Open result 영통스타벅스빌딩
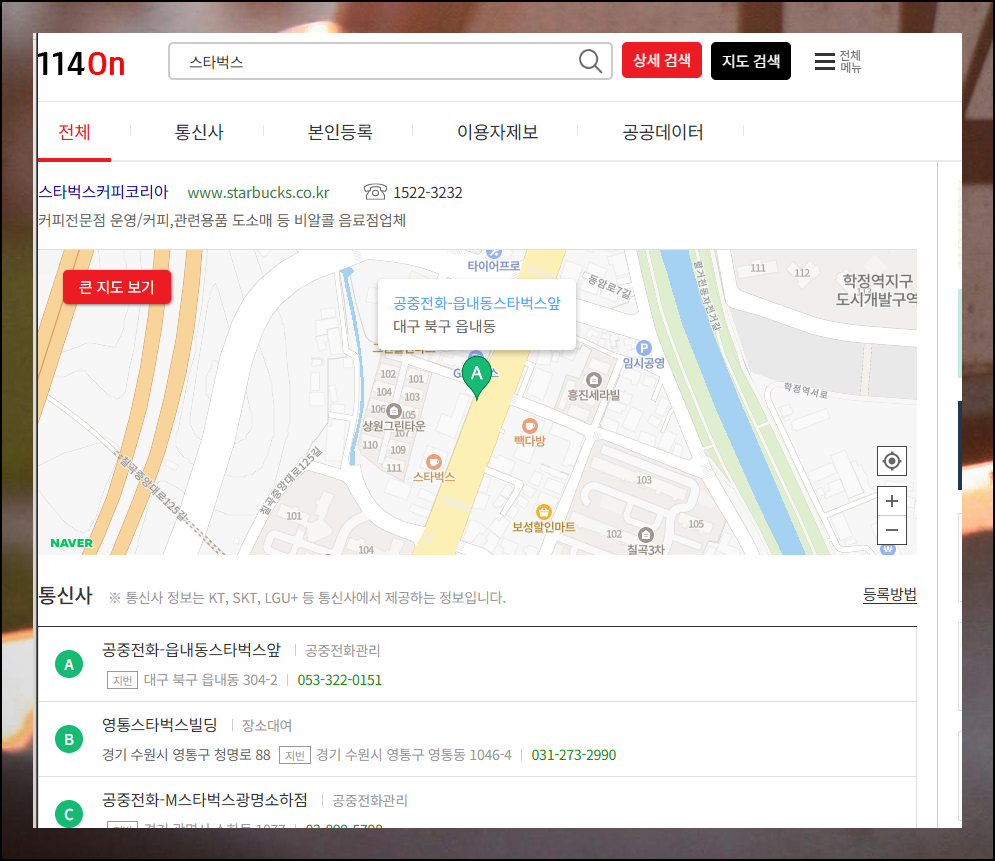 [160, 725]
